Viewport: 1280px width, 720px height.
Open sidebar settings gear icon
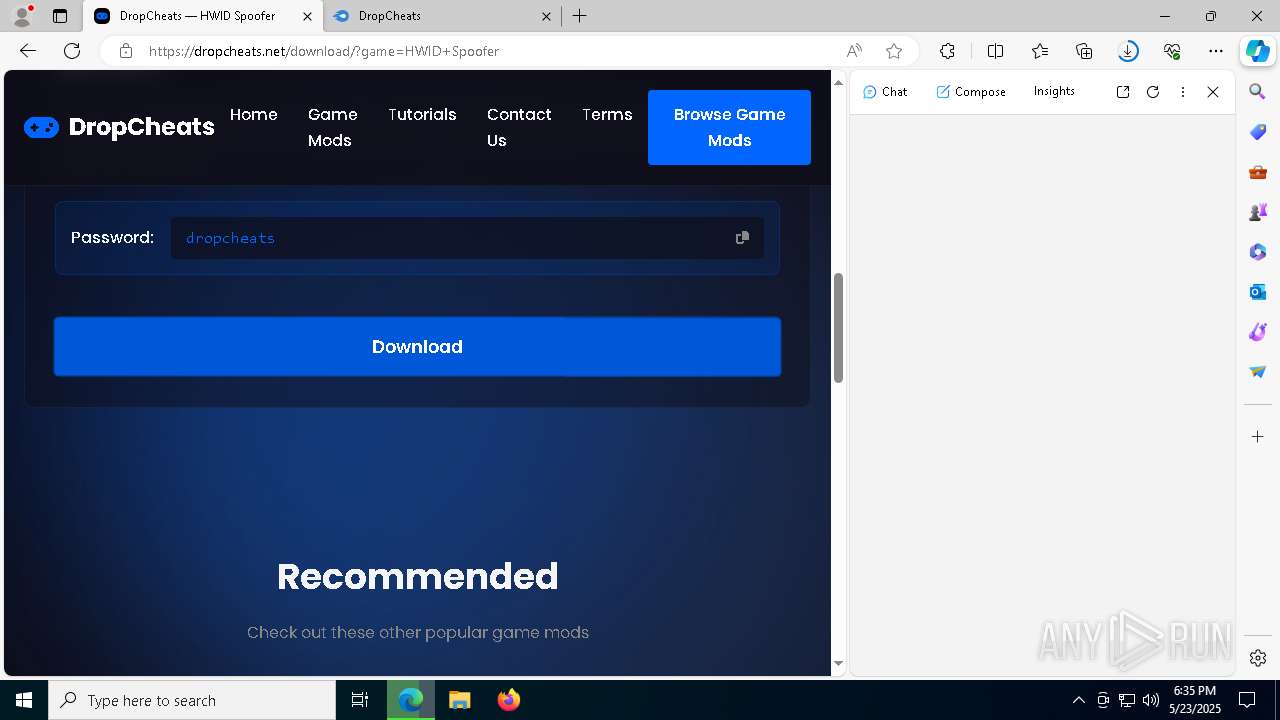pos(1258,658)
